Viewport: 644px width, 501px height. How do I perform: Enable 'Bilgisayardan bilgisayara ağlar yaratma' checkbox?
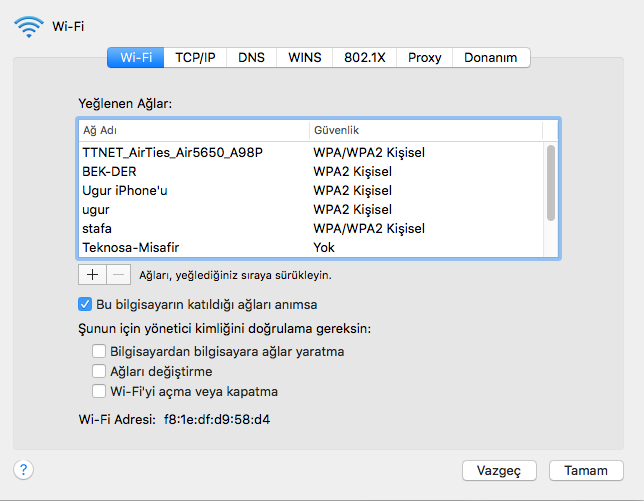click(99, 352)
